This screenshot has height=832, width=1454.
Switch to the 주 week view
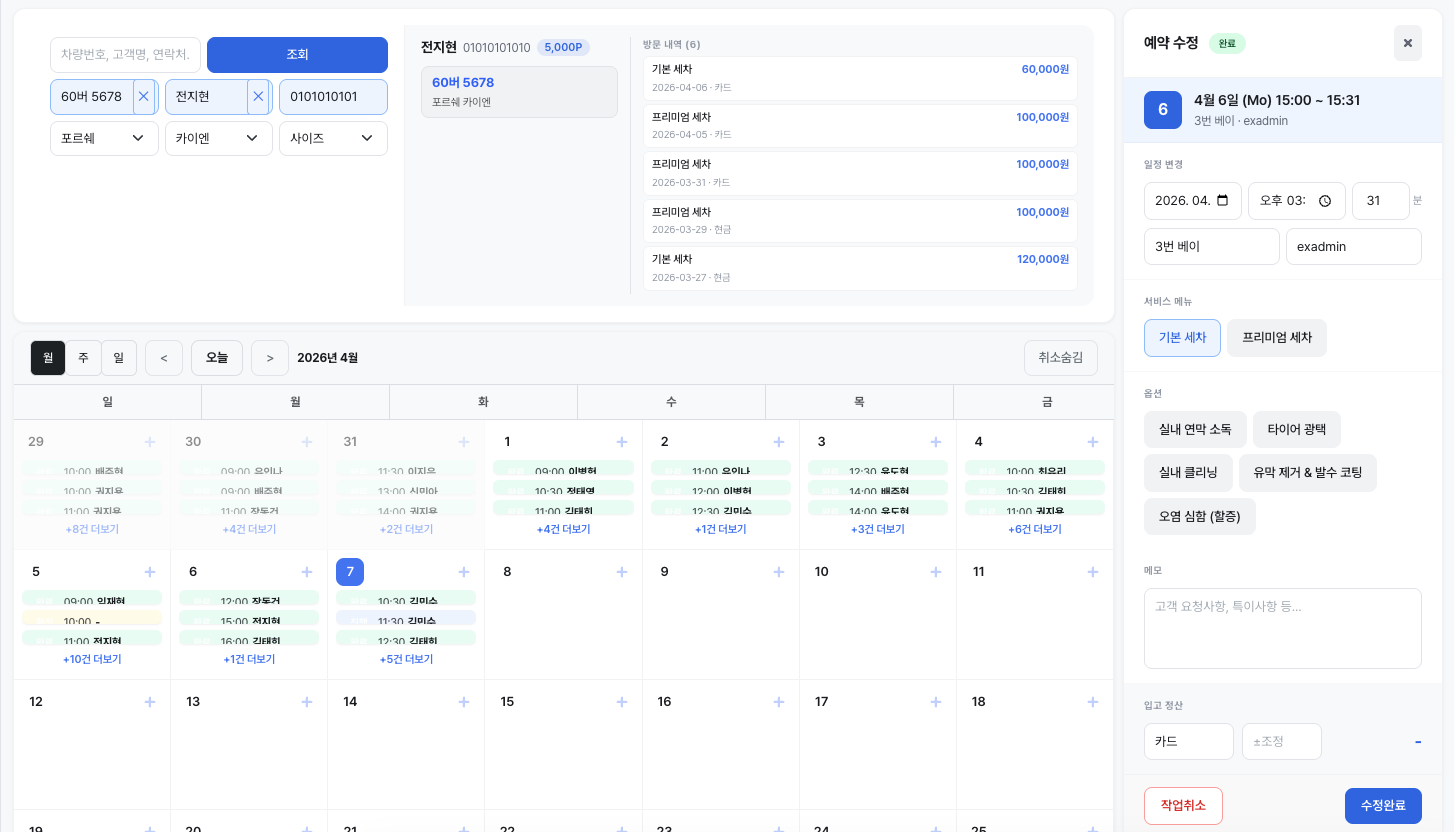point(83,358)
